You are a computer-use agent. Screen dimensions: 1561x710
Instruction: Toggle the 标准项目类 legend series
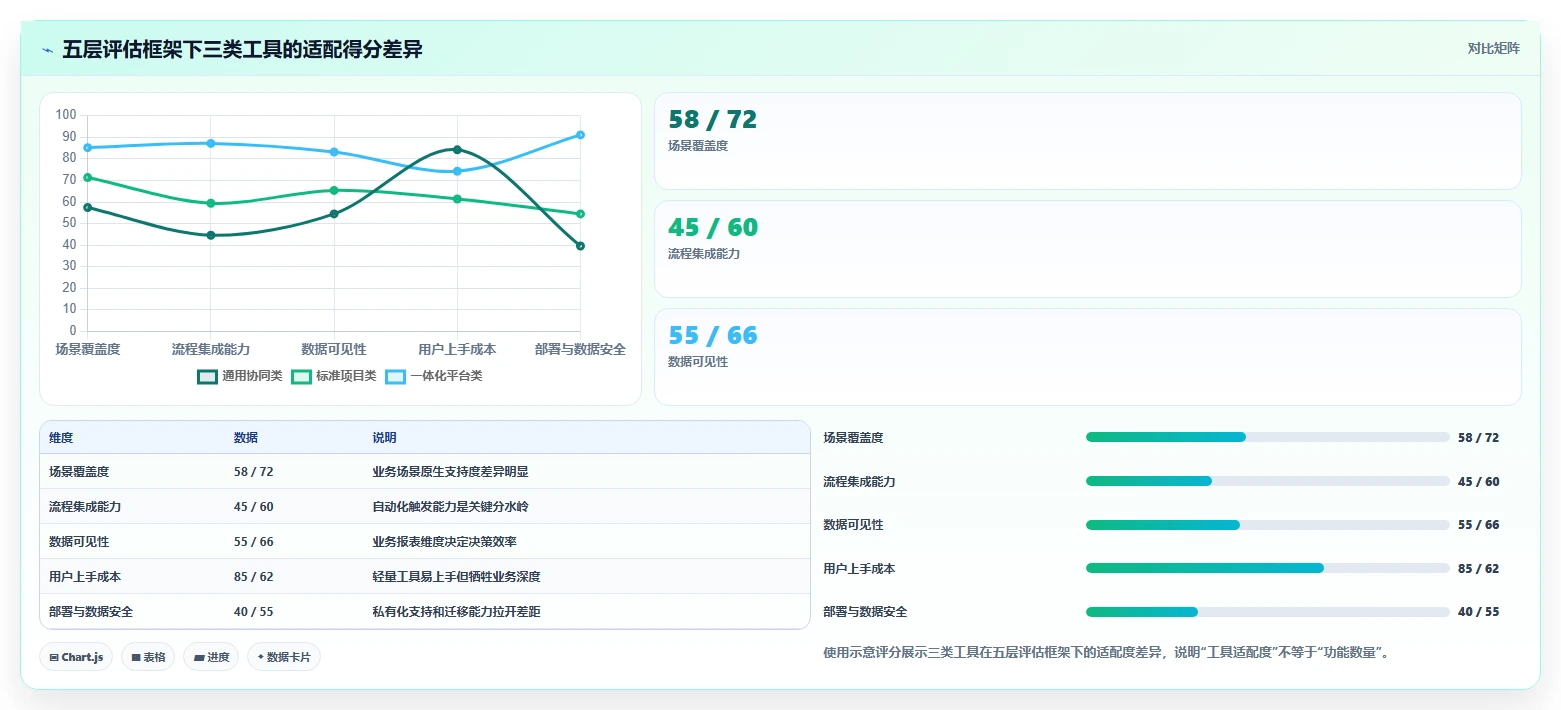click(334, 377)
